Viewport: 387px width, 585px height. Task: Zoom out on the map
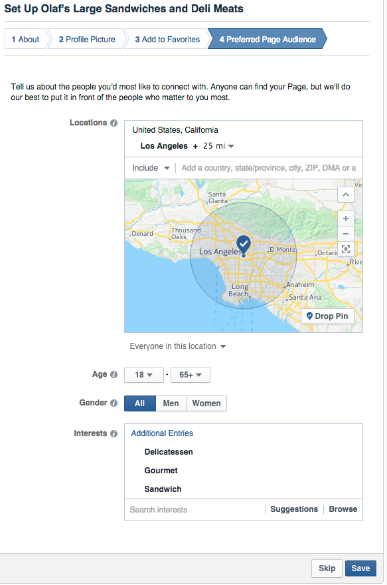click(346, 234)
